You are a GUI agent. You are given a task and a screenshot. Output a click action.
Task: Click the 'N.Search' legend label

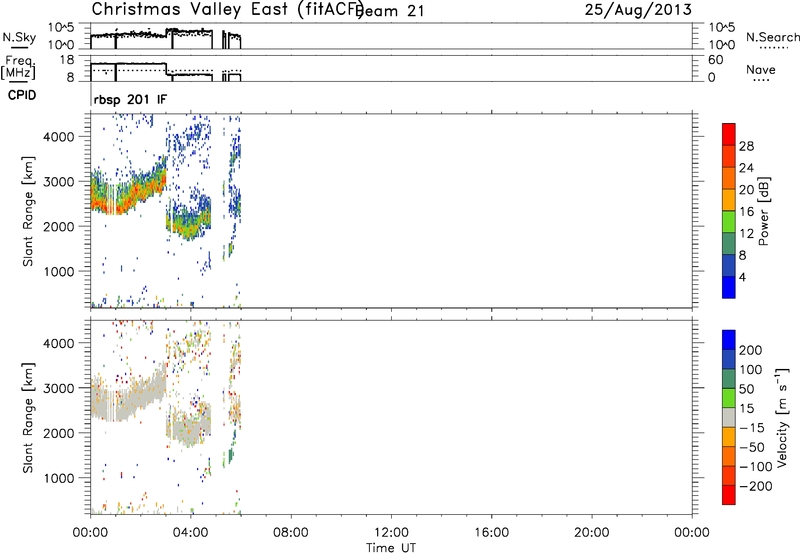click(x=773, y=37)
